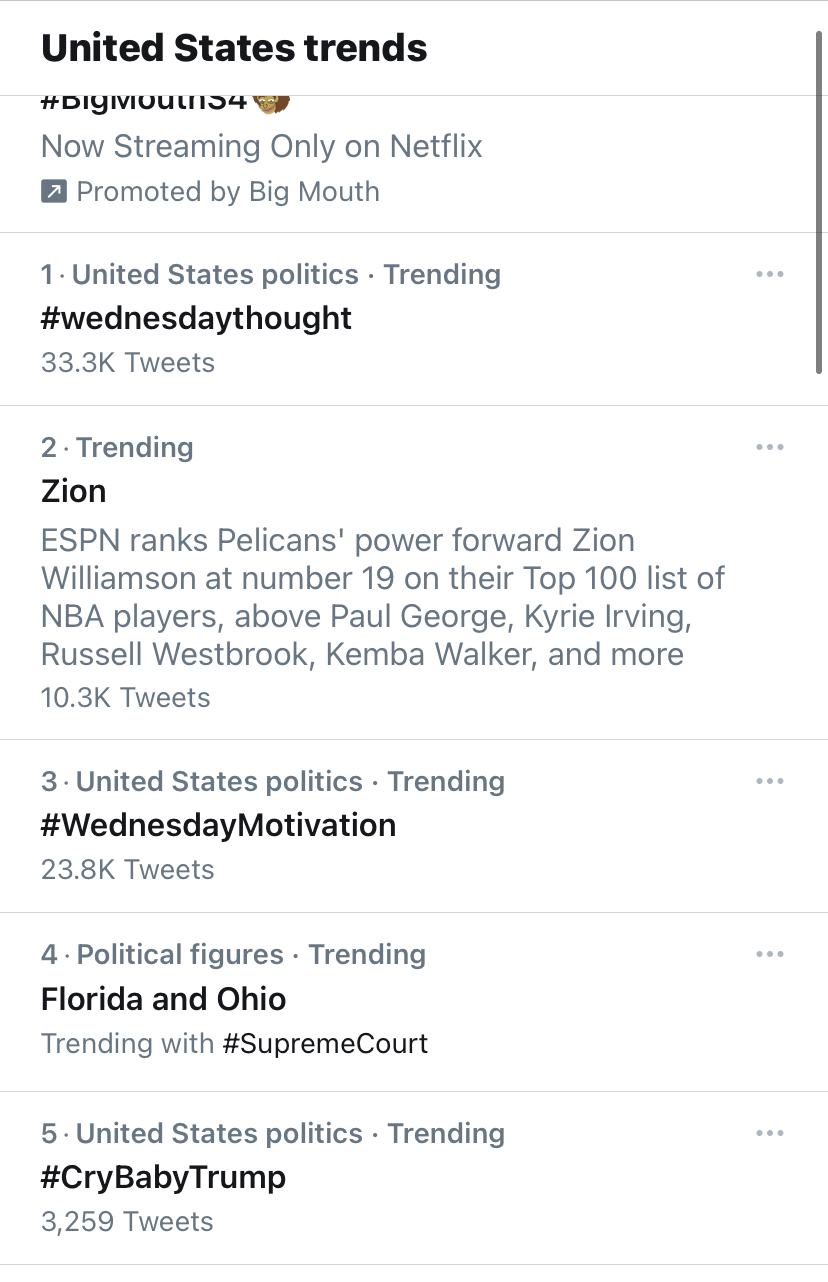This screenshot has height=1282, width=828.
Task: Open more options for #CryBabyTrump trend
Action: pyautogui.click(x=769, y=1133)
